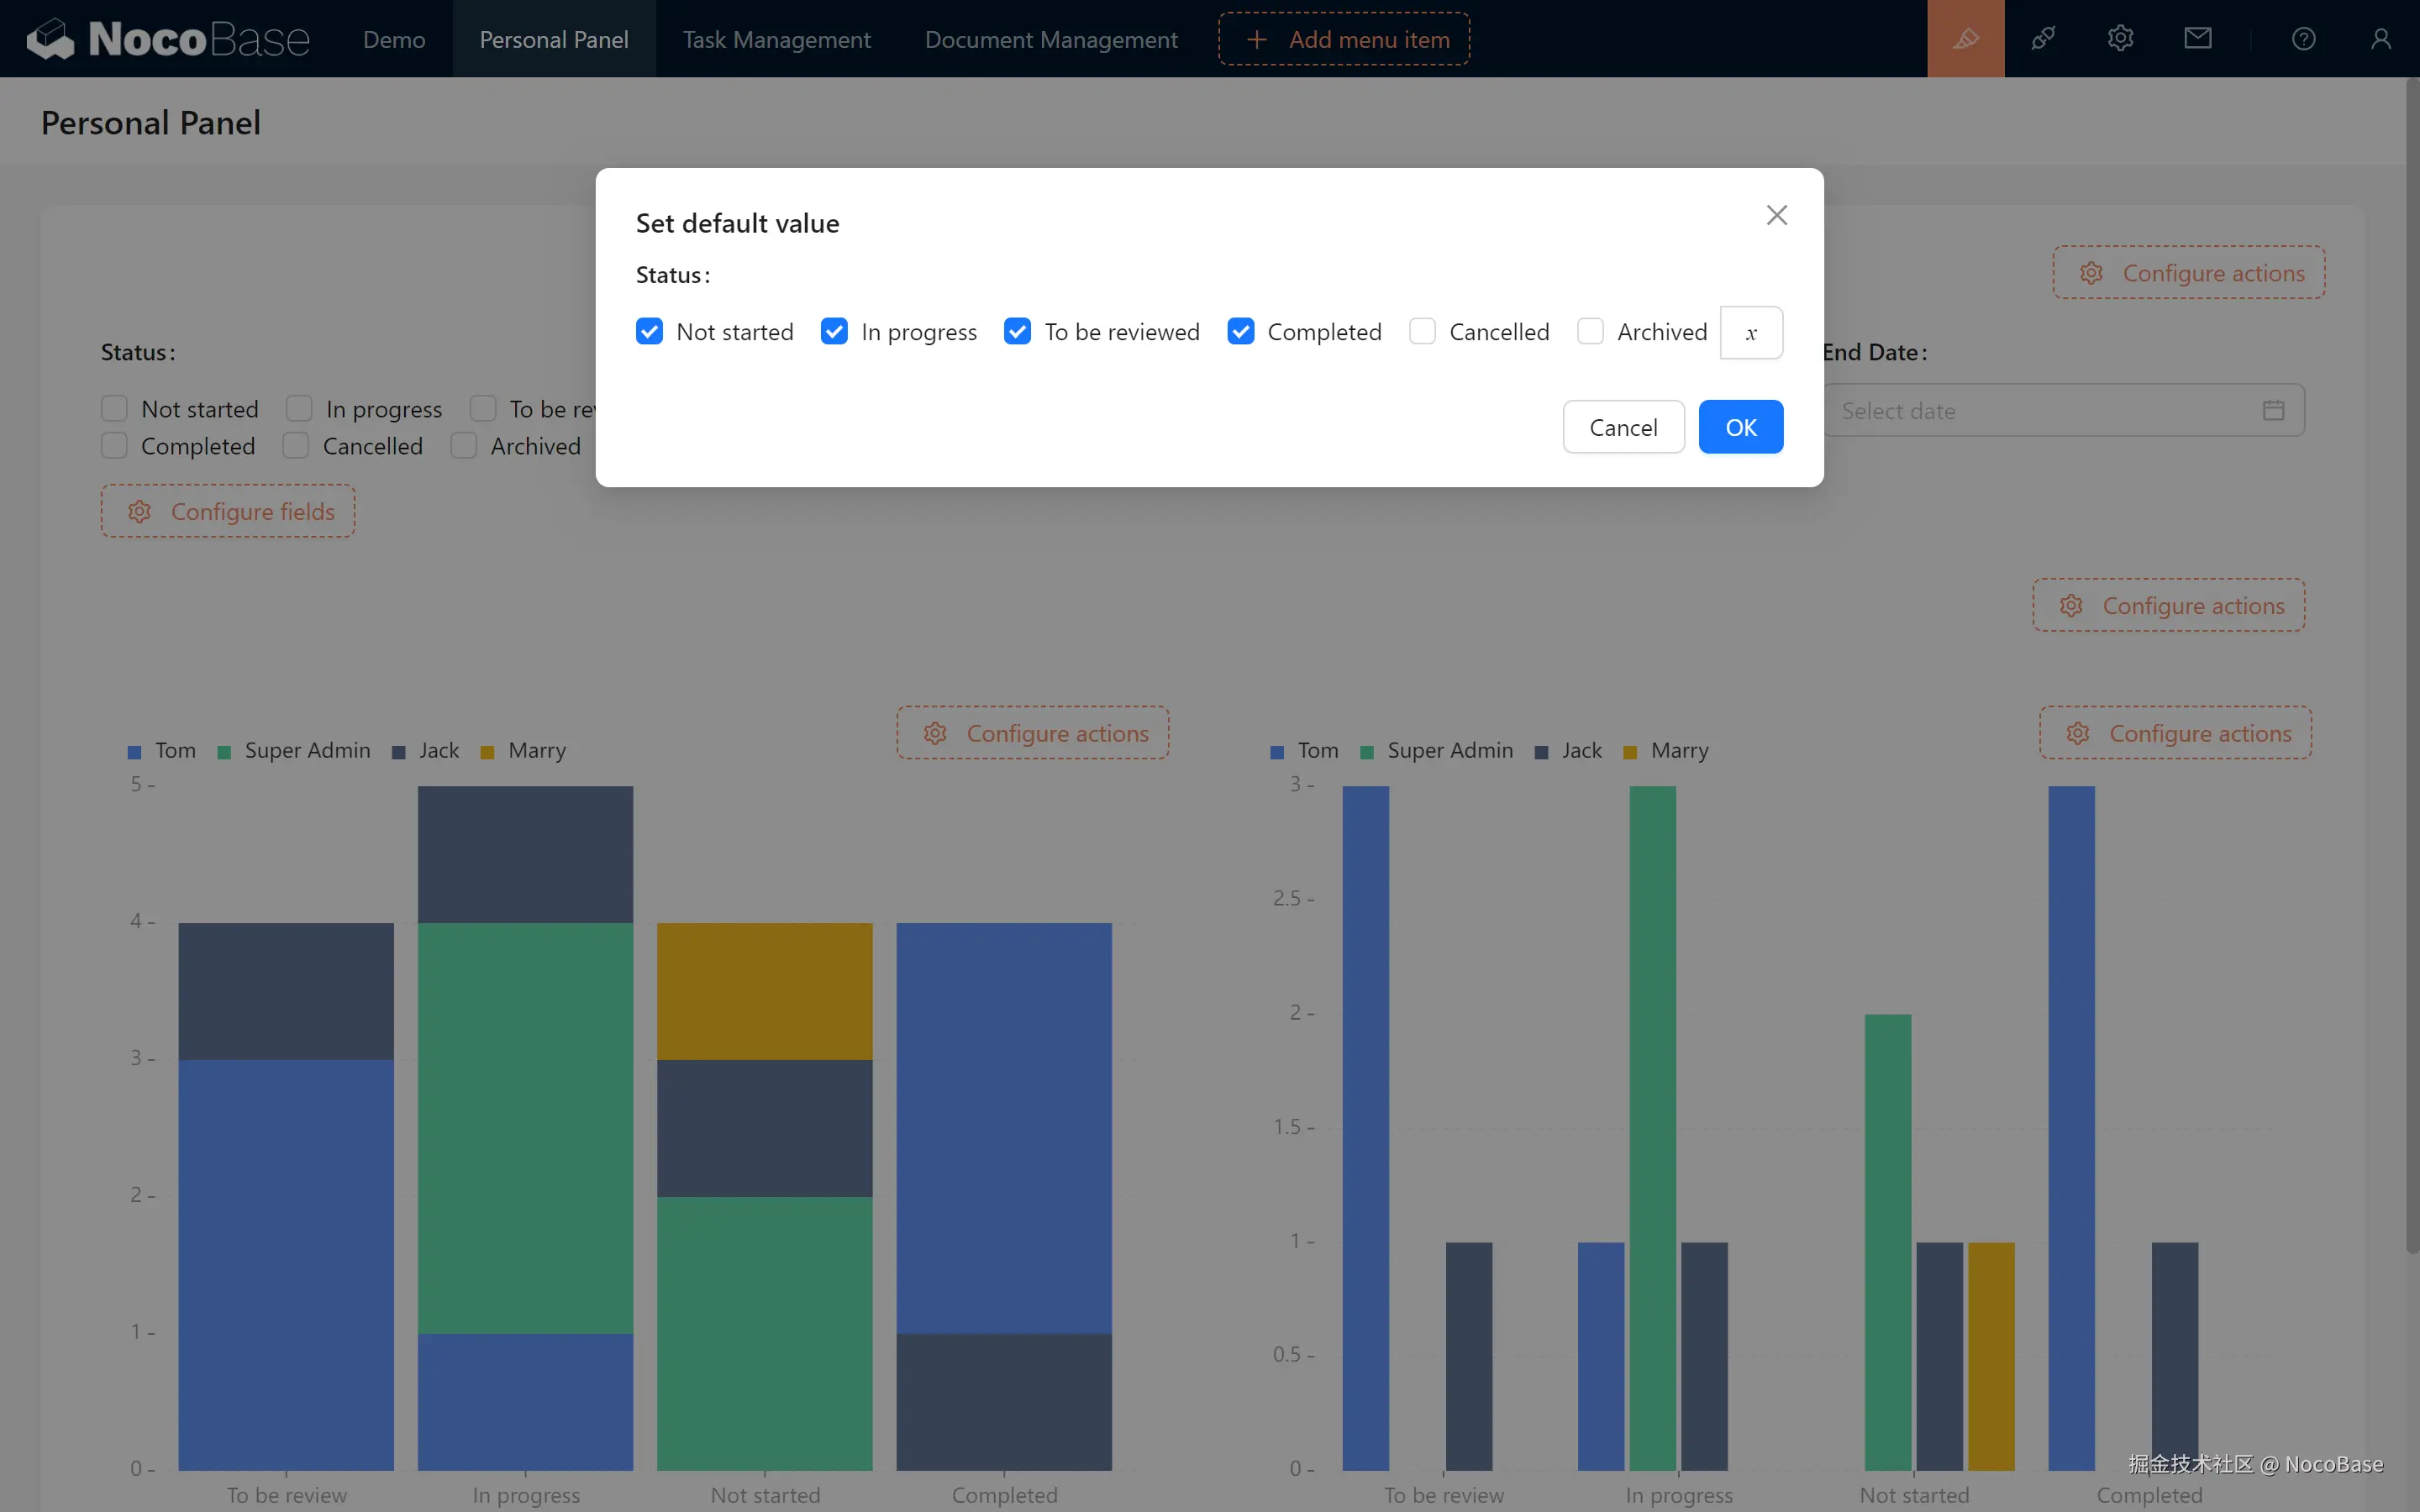Open the settings gear in top bar
The height and width of the screenshot is (1512, 2420).
pyautogui.click(x=2120, y=39)
